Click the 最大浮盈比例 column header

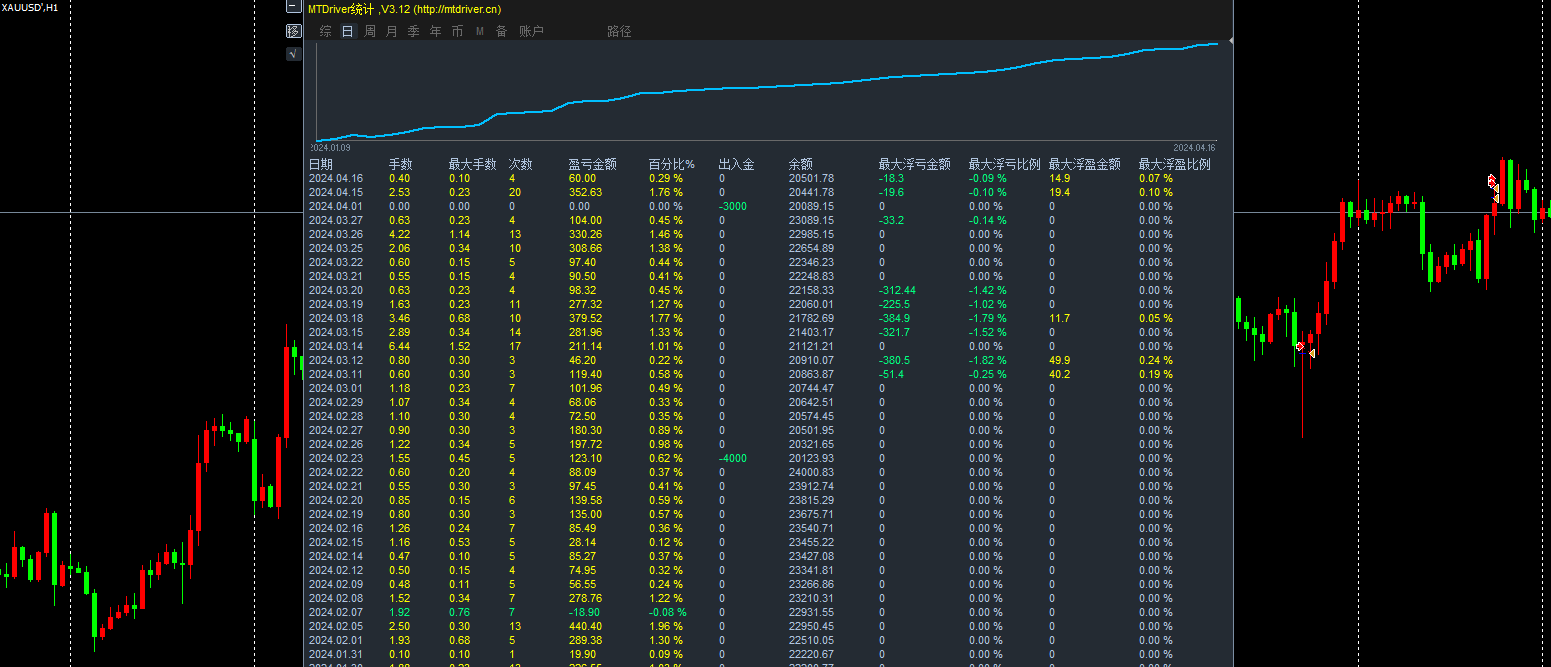coord(1175,164)
